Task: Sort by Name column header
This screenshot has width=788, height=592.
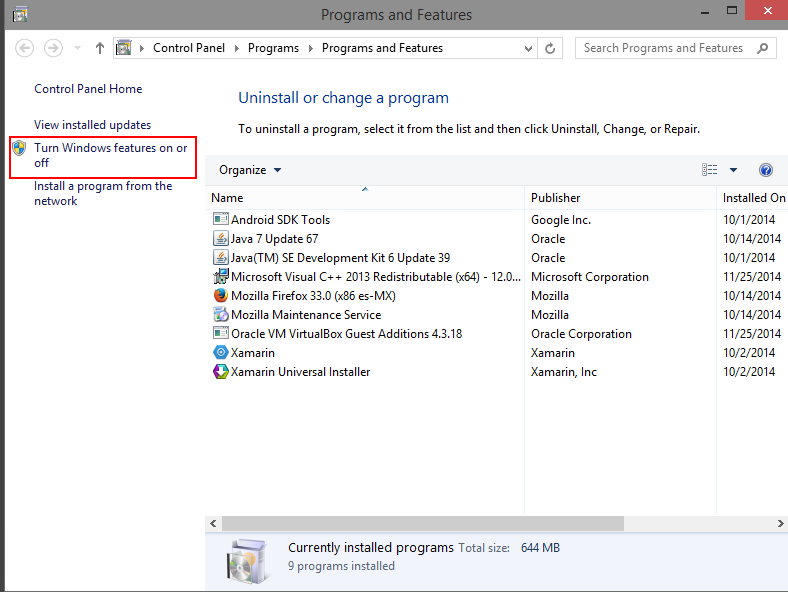Action: pos(364,198)
